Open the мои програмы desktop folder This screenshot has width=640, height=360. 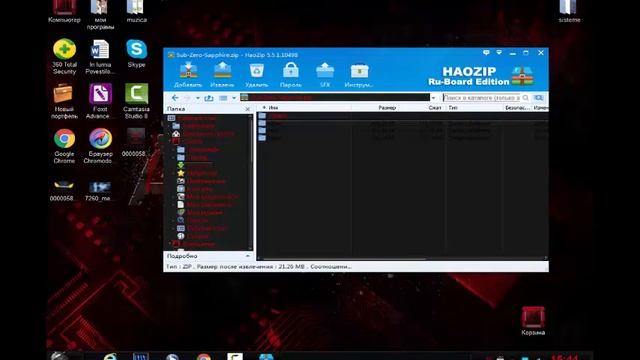(100, 15)
